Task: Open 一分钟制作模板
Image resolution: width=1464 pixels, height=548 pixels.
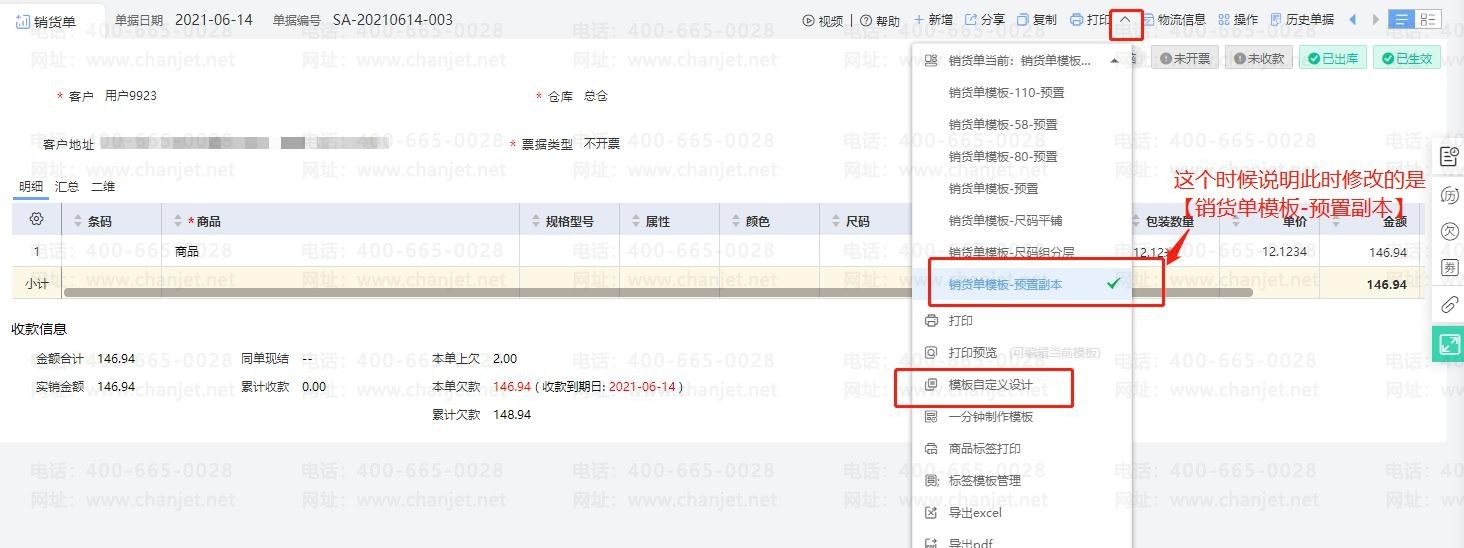Action: pos(990,417)
